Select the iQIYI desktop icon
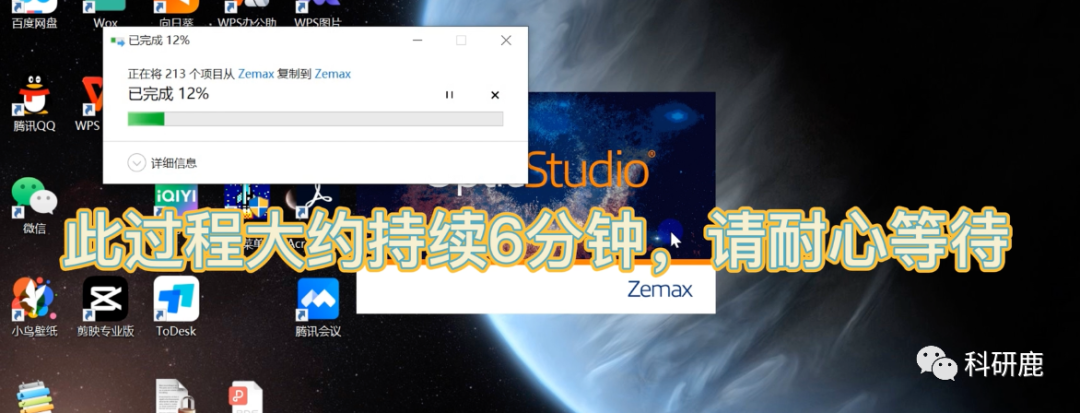The height and width of the screenshot is (413, 1080). [176, 195]
